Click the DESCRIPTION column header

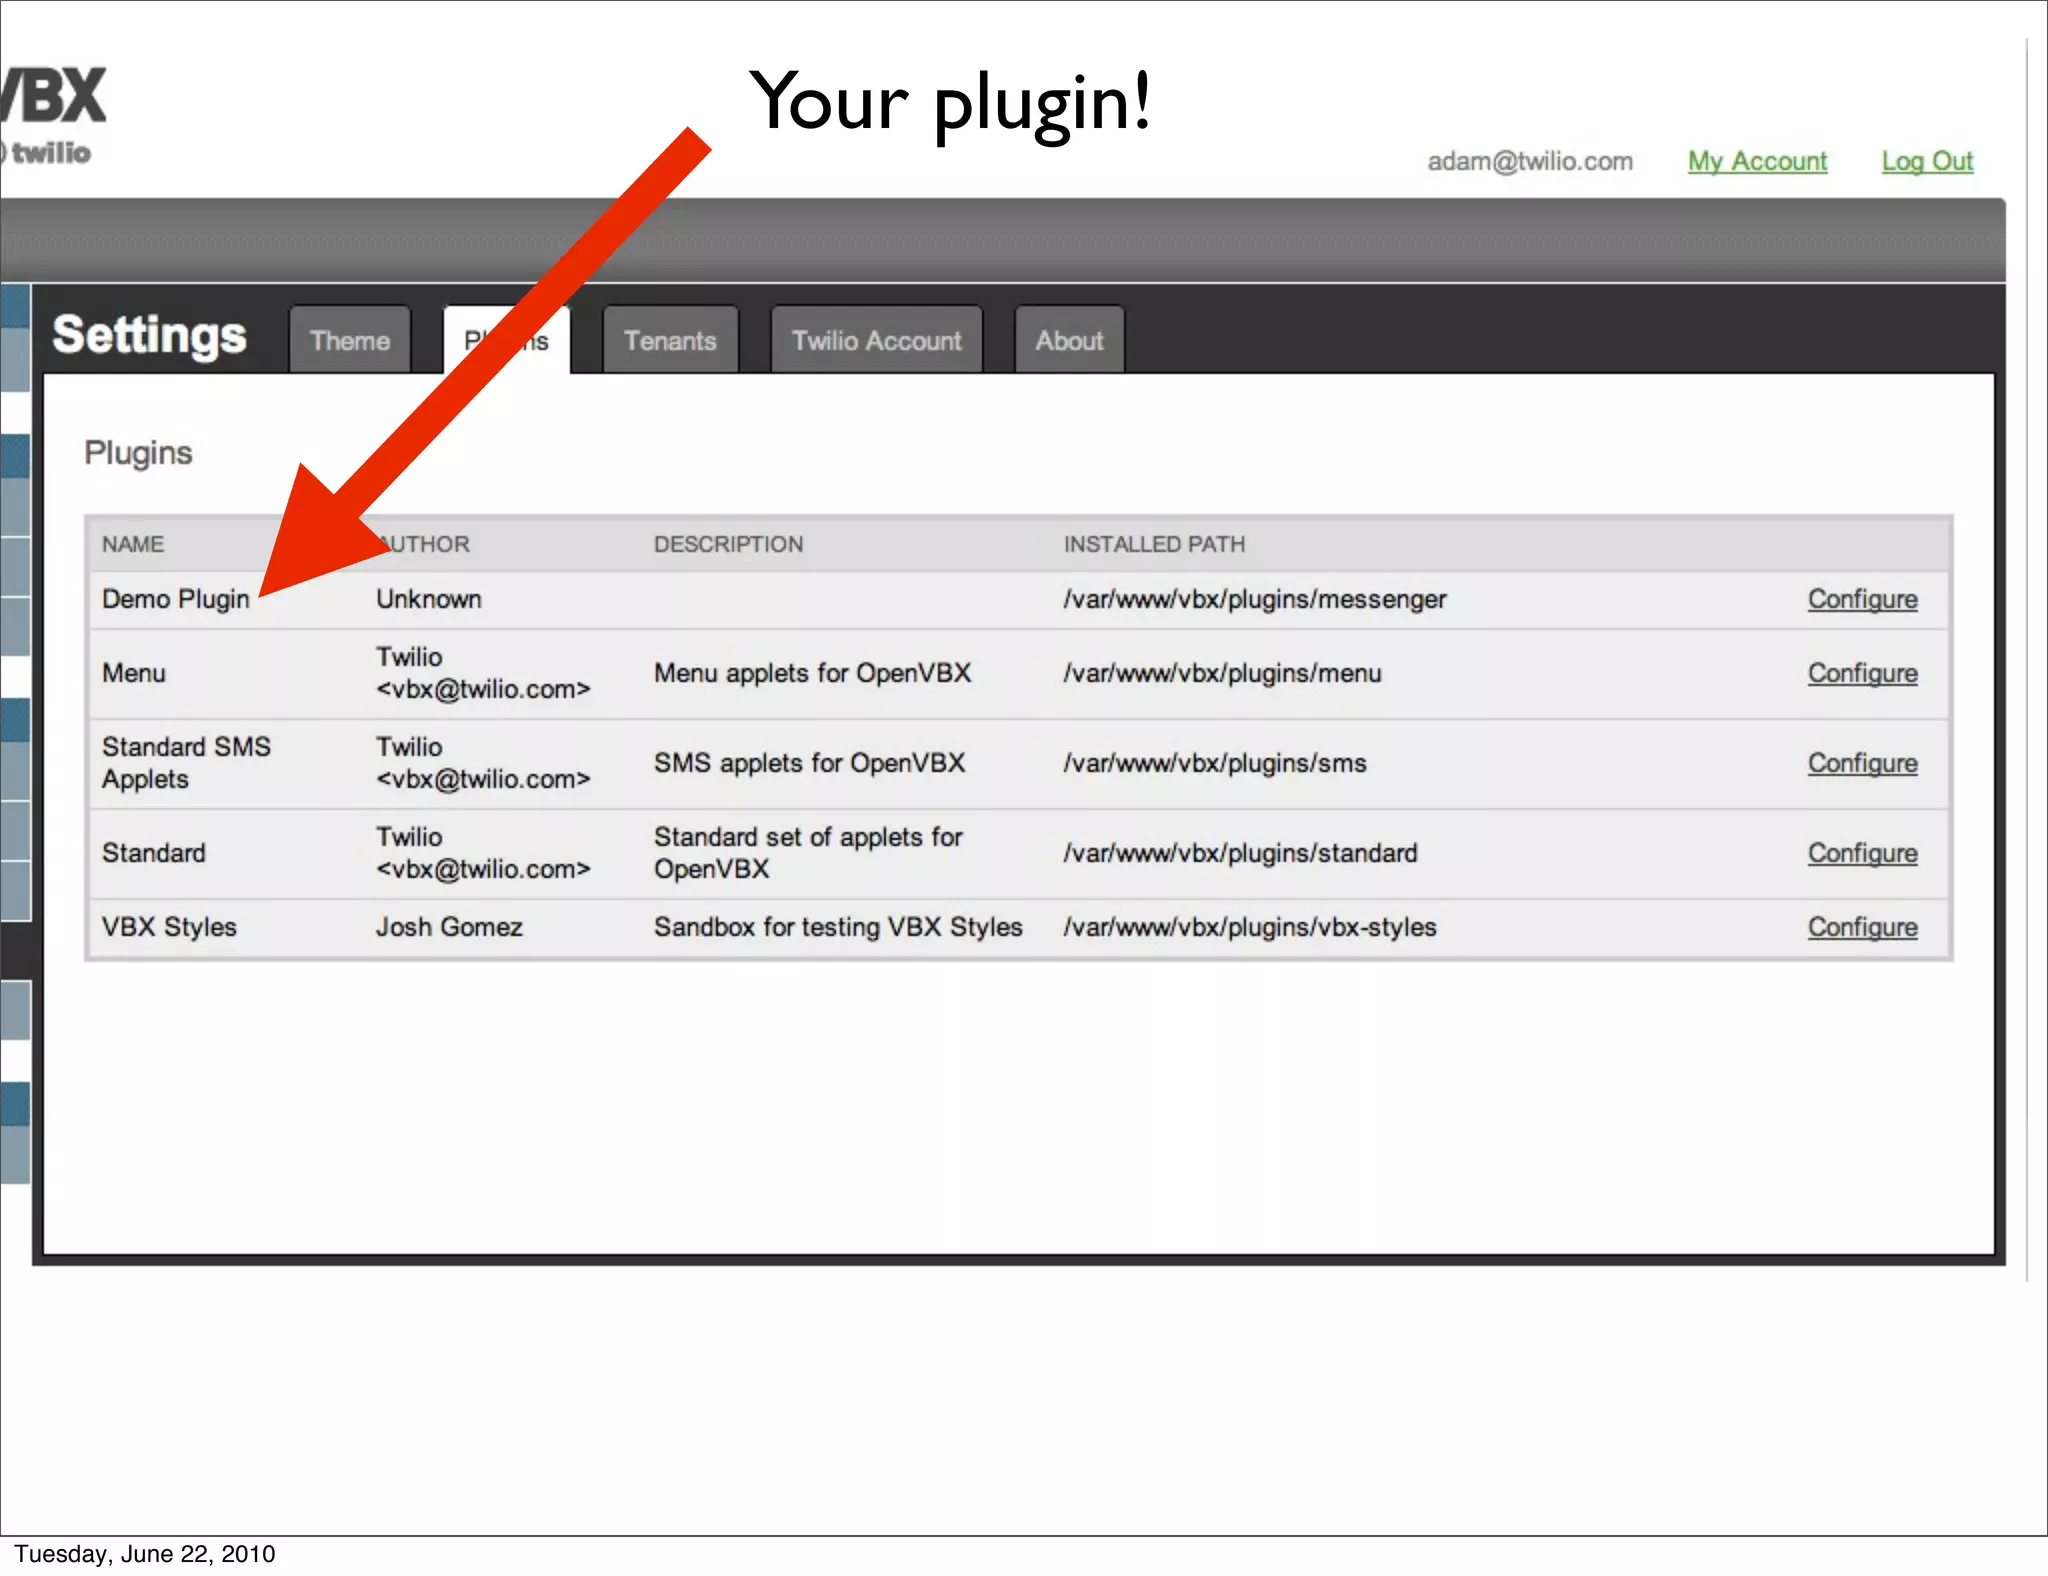[728, 544]
